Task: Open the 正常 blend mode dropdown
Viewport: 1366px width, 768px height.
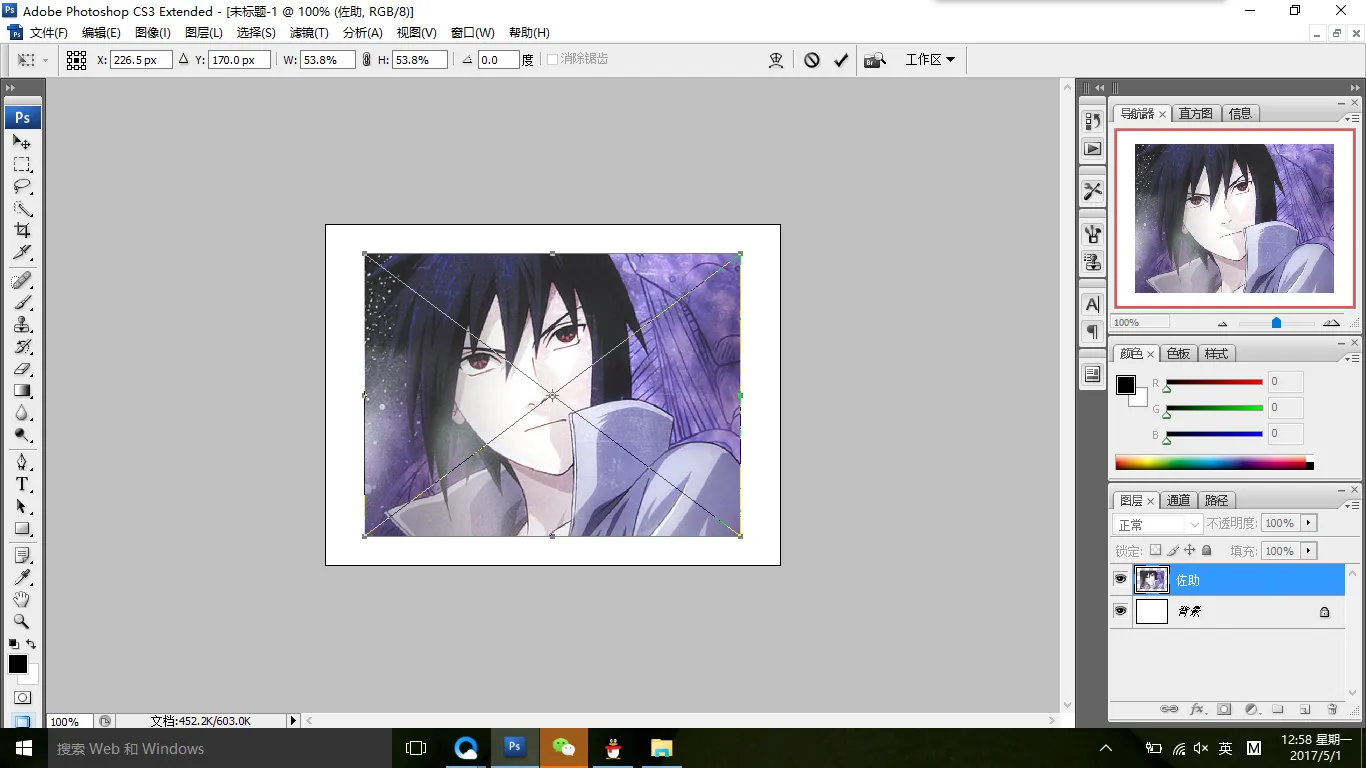Action: 1158,524
